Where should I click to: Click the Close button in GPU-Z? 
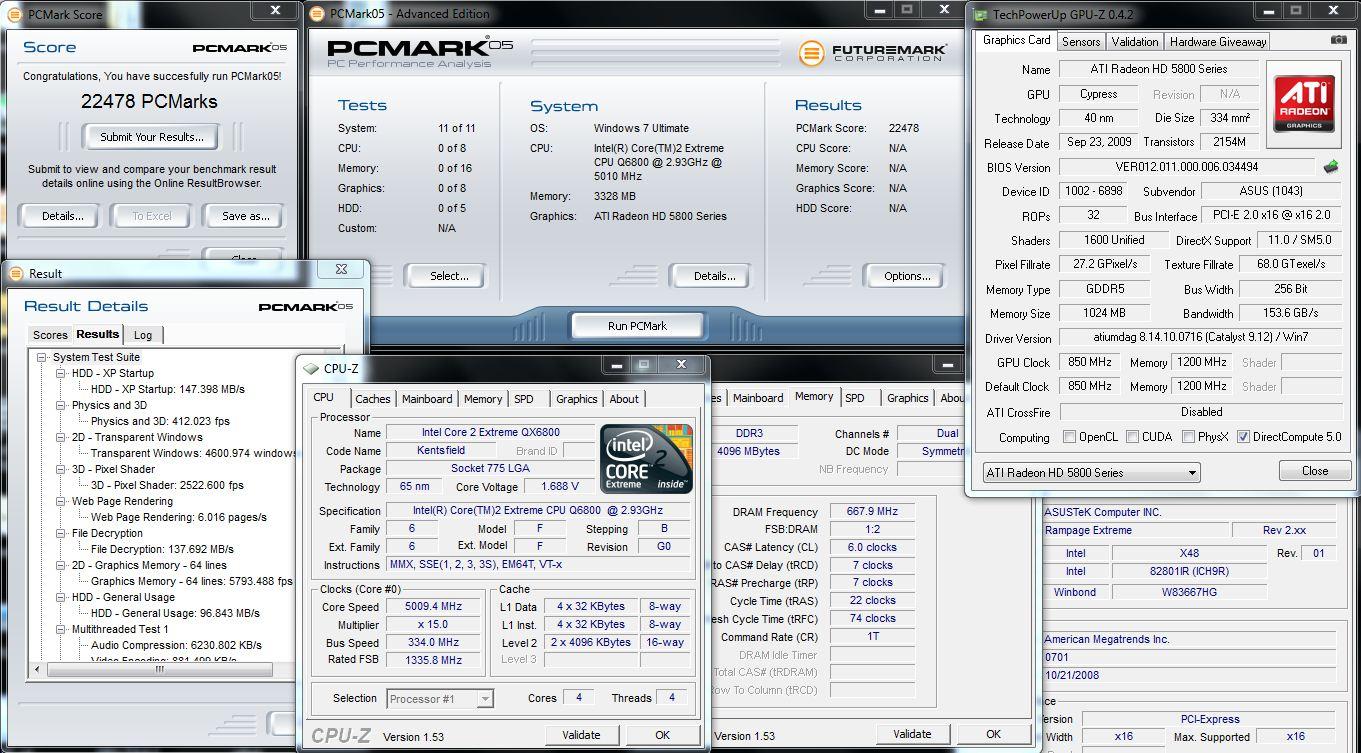(1315, 471)
